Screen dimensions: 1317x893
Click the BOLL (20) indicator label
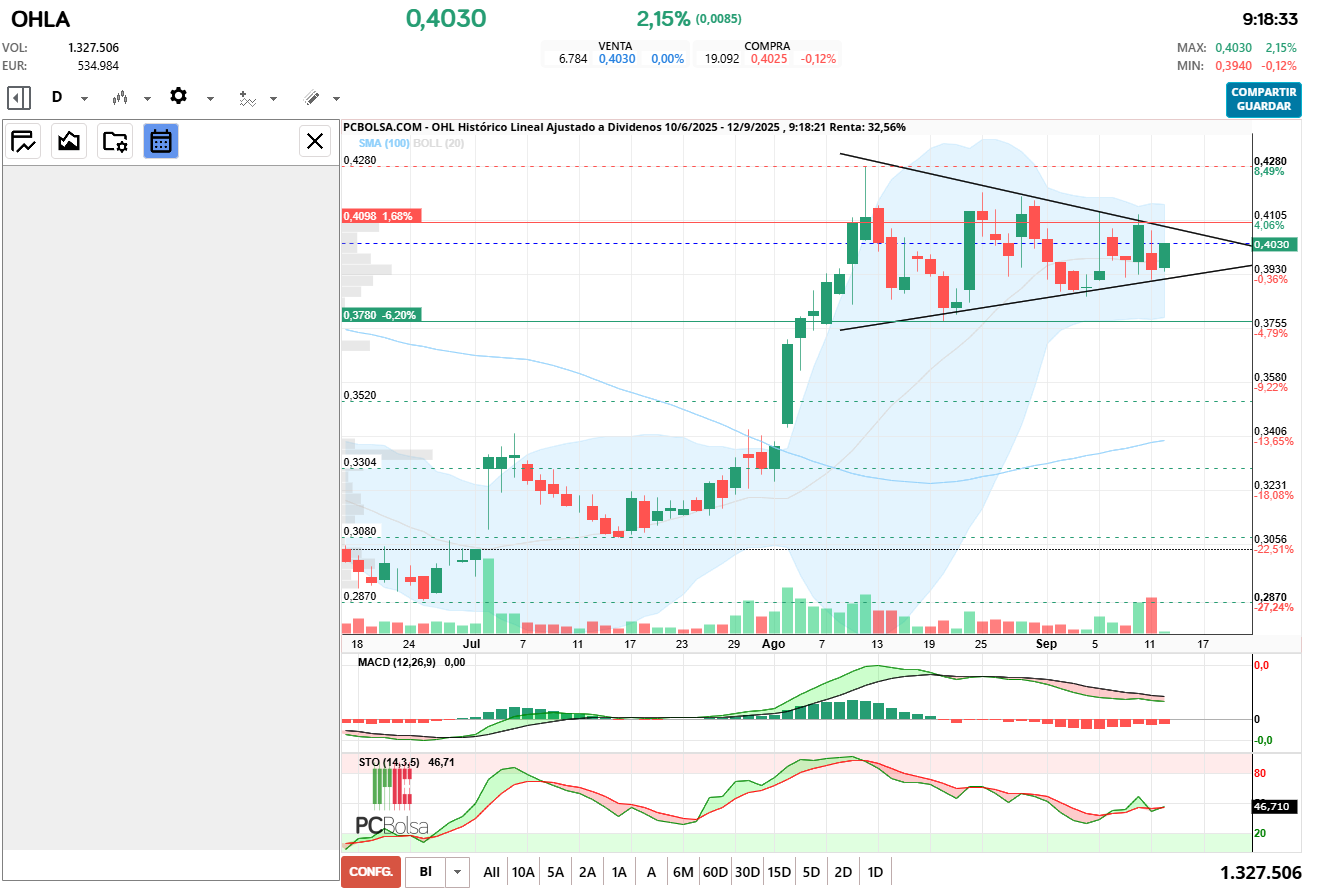point(438,144)
